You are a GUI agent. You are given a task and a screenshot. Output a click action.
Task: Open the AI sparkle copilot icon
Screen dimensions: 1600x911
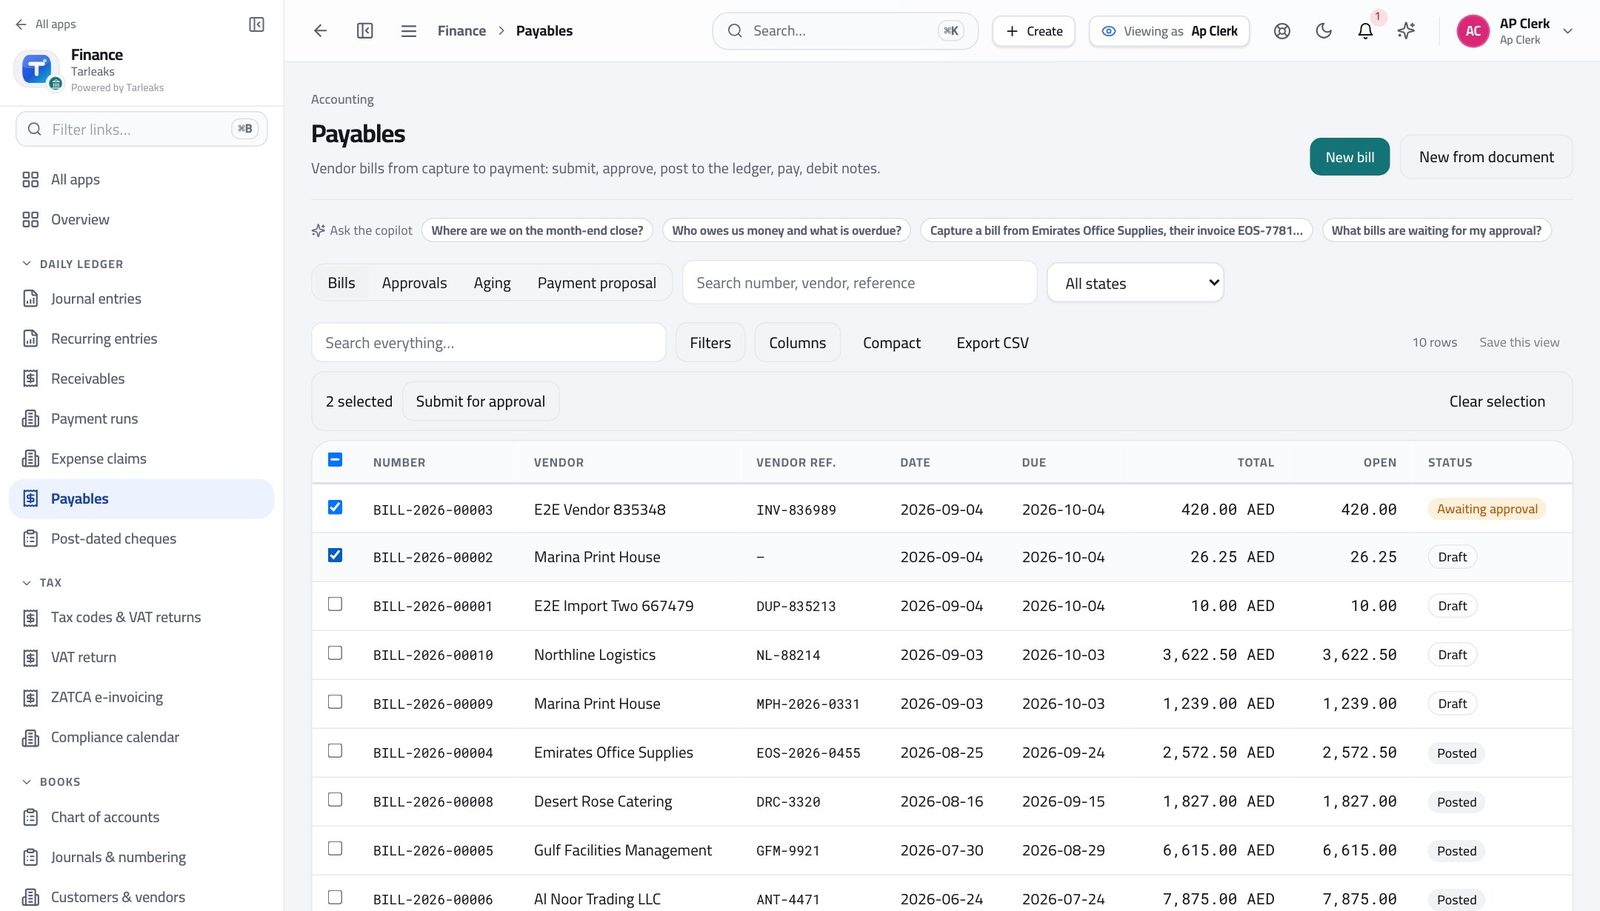pos(1406,31)
